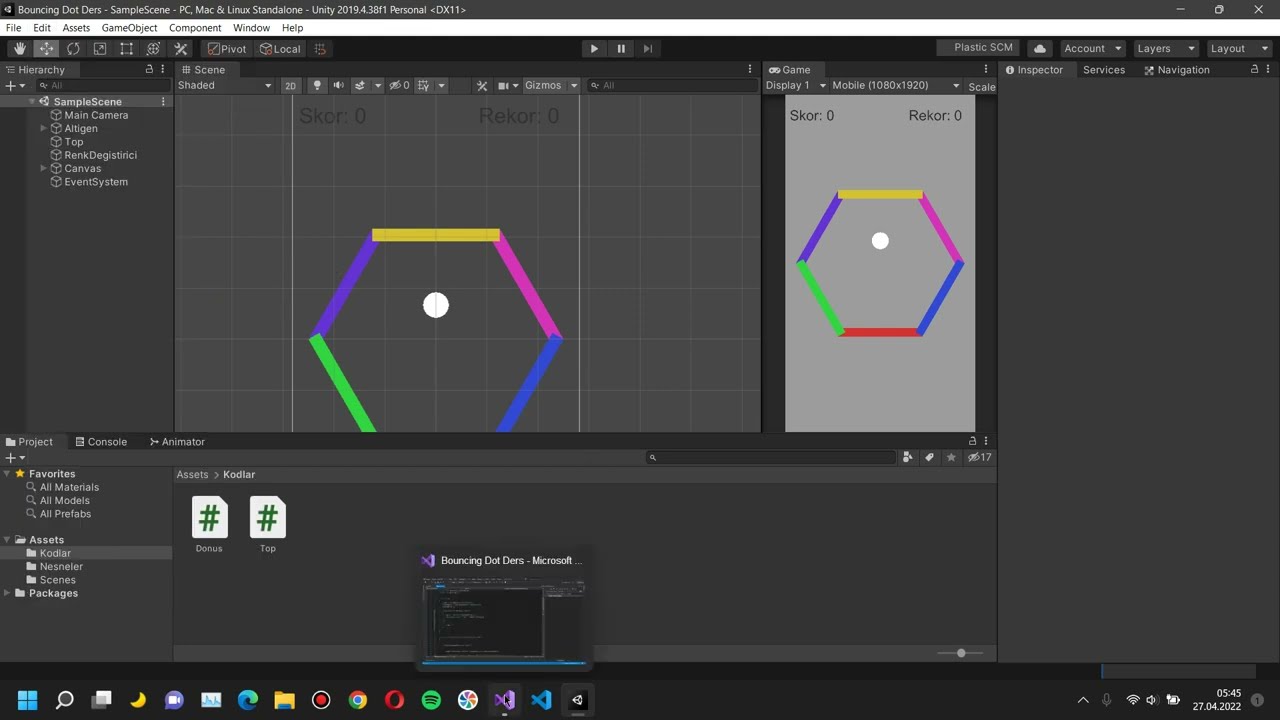Toggle scene grid visibility
1280x720 pixels.
pos(424,85)
